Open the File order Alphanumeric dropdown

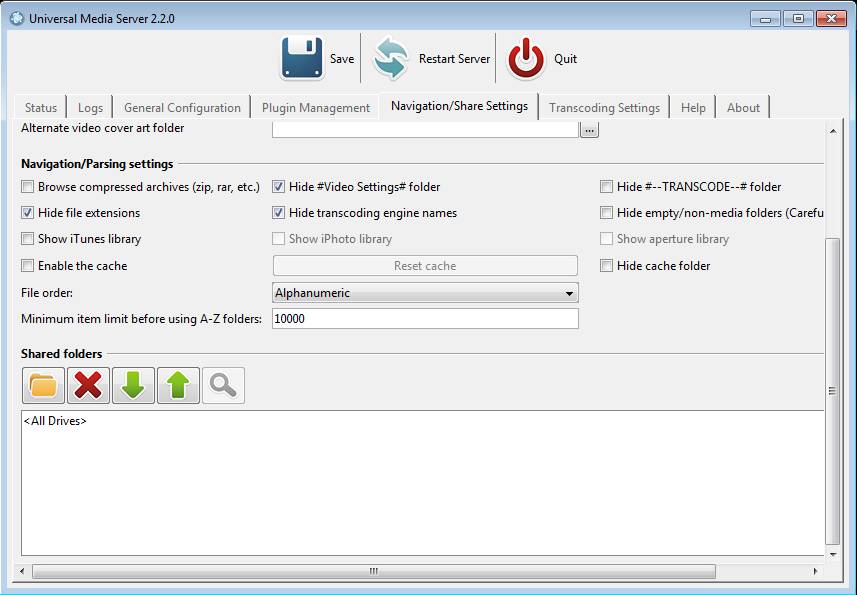pyautogui.click(x=425, y=293)
